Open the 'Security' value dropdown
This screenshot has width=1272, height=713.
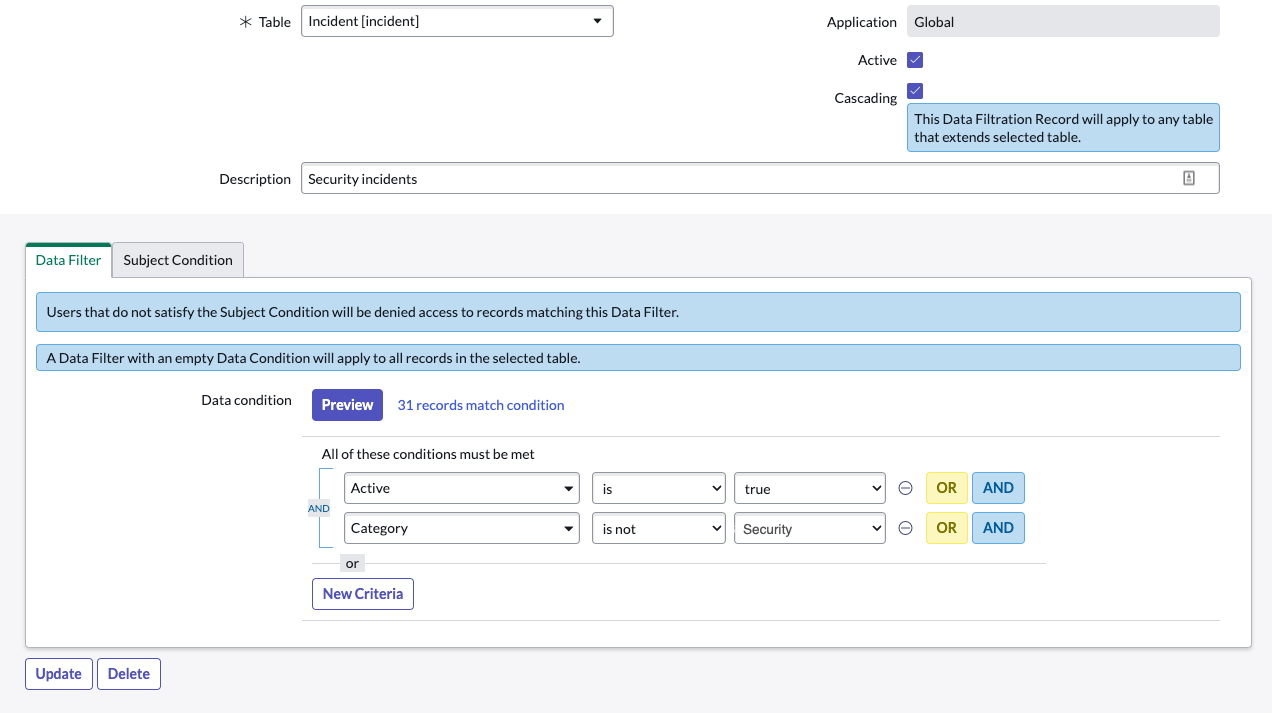(810, 528)
